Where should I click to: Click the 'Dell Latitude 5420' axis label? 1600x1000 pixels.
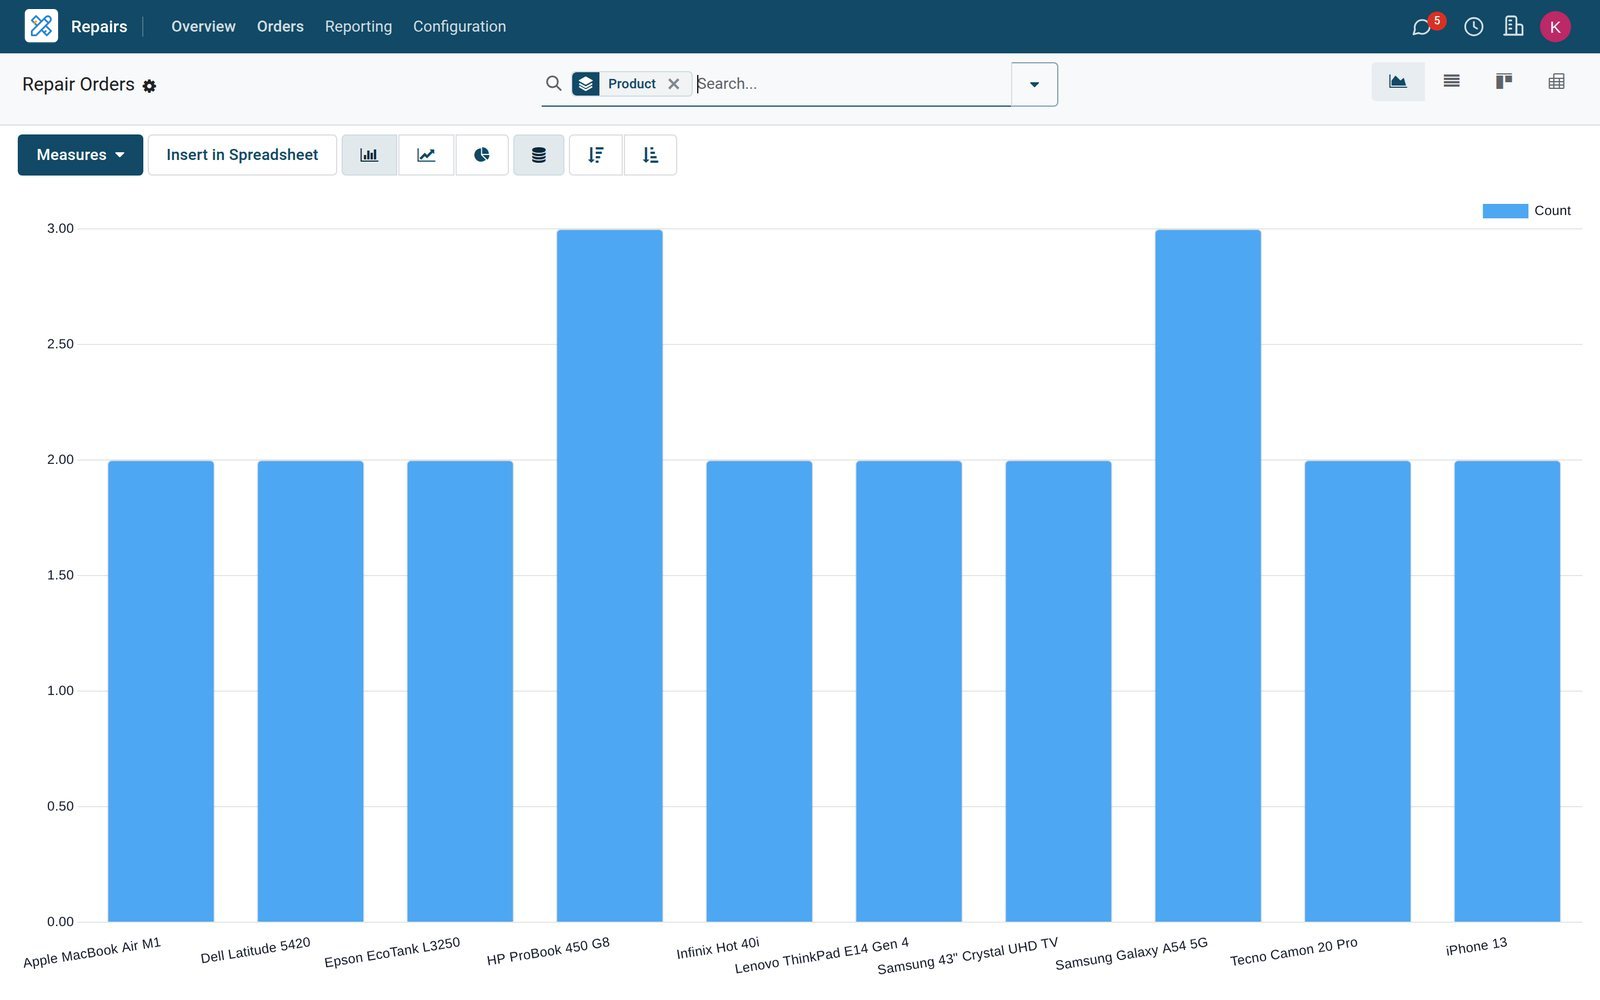point(256,950)
